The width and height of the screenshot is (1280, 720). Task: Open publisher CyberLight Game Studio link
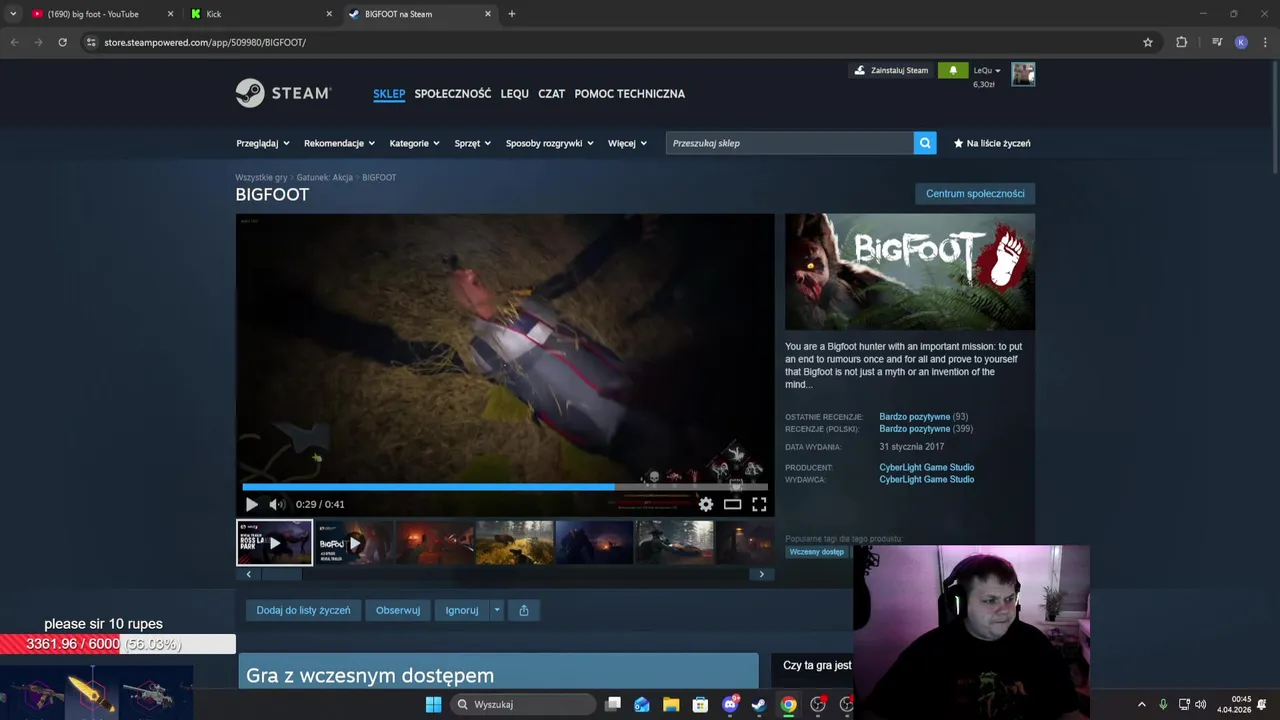pyautogui.click(x=927, y=479)
